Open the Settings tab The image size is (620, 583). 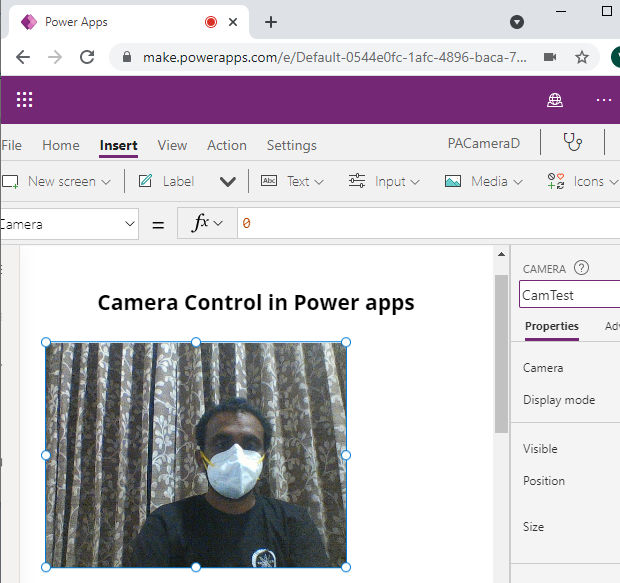[292, 146]
